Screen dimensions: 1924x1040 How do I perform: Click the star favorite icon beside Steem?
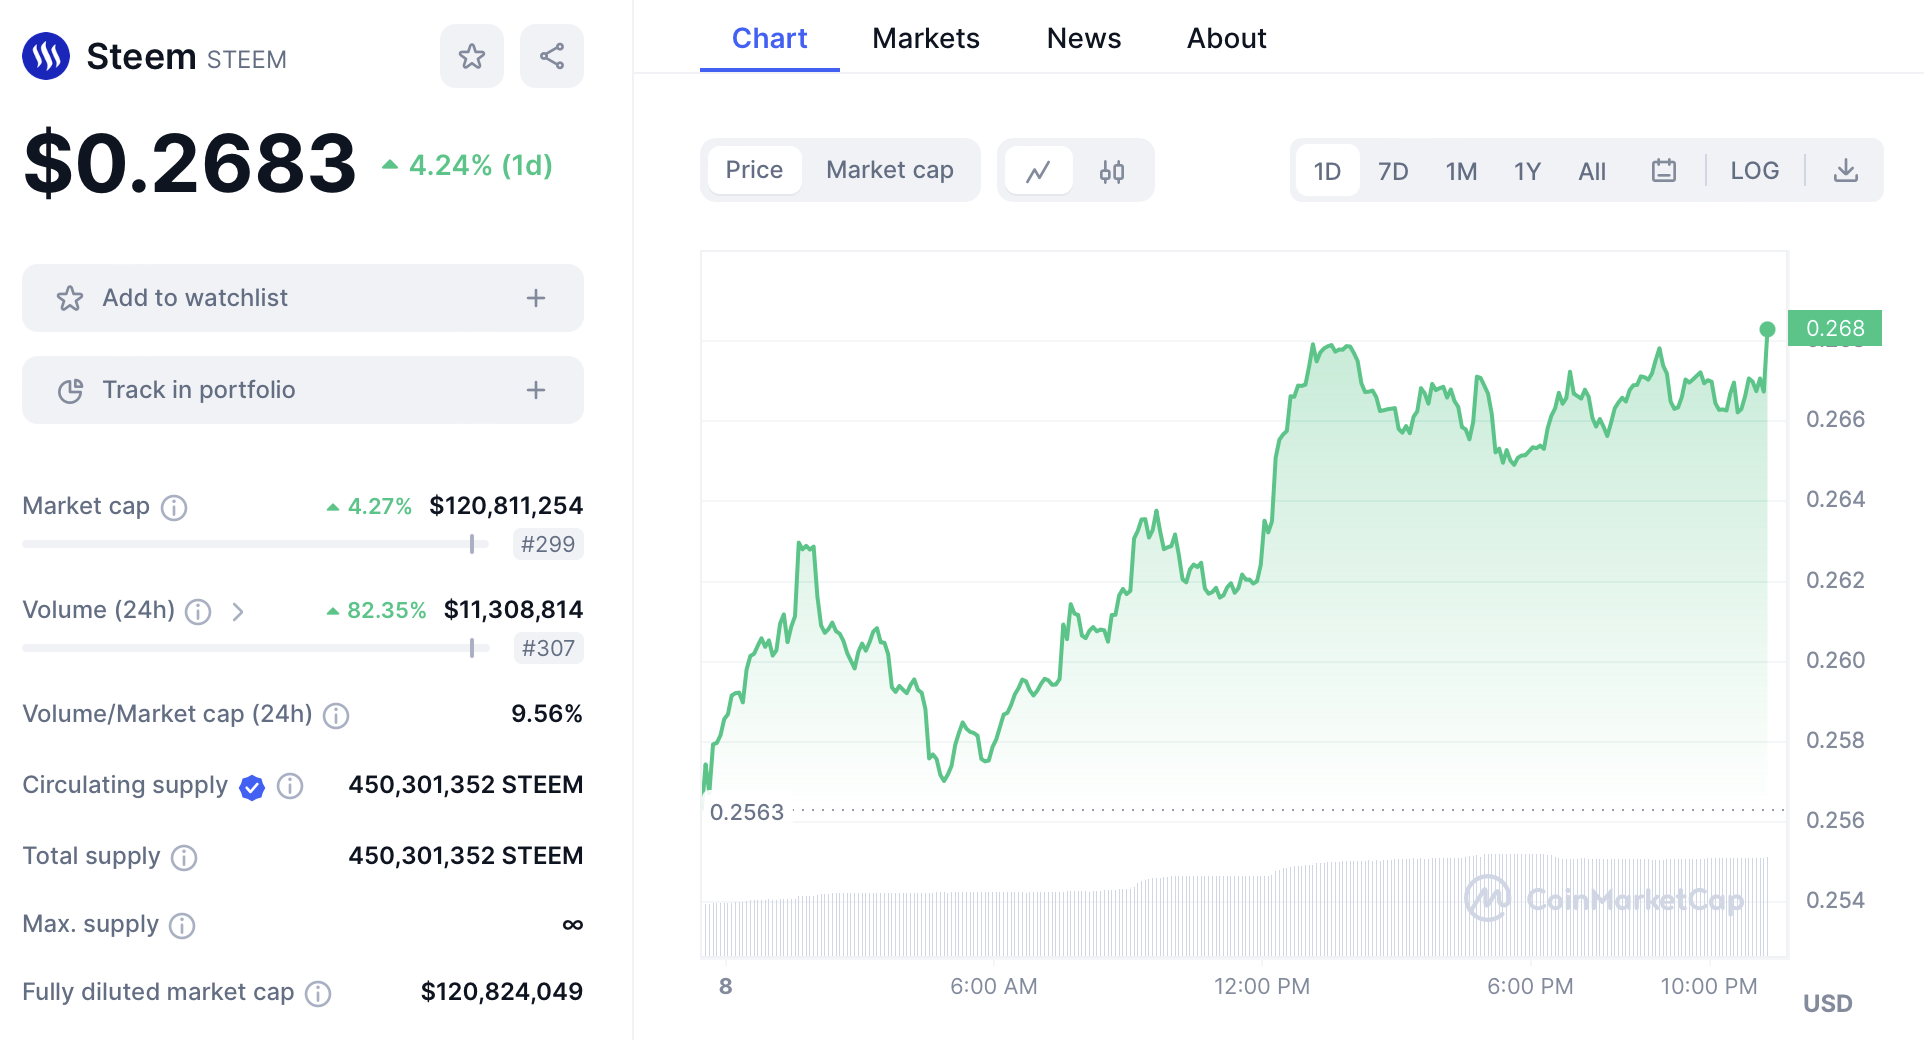pyautogui.click(x=471, y=56)
